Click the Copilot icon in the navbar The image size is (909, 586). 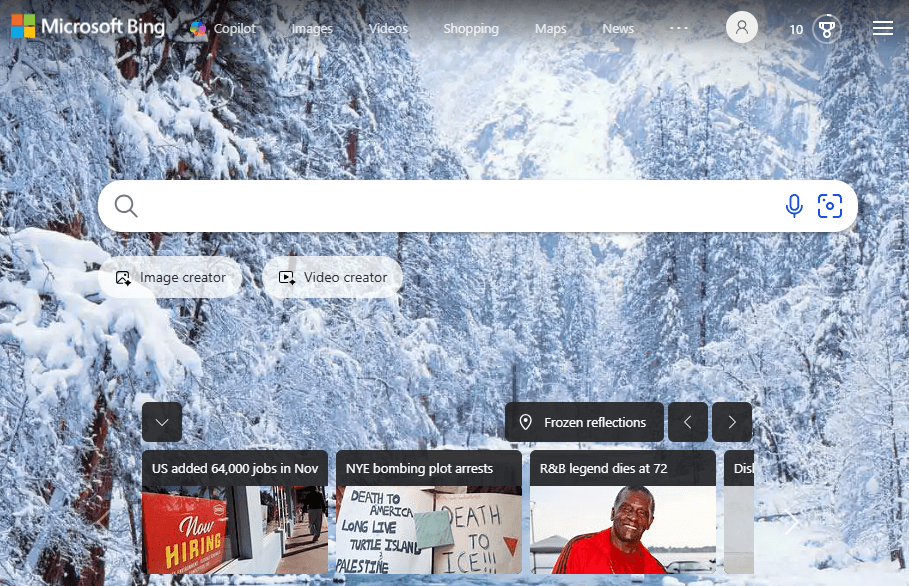(x=197, y=29)
